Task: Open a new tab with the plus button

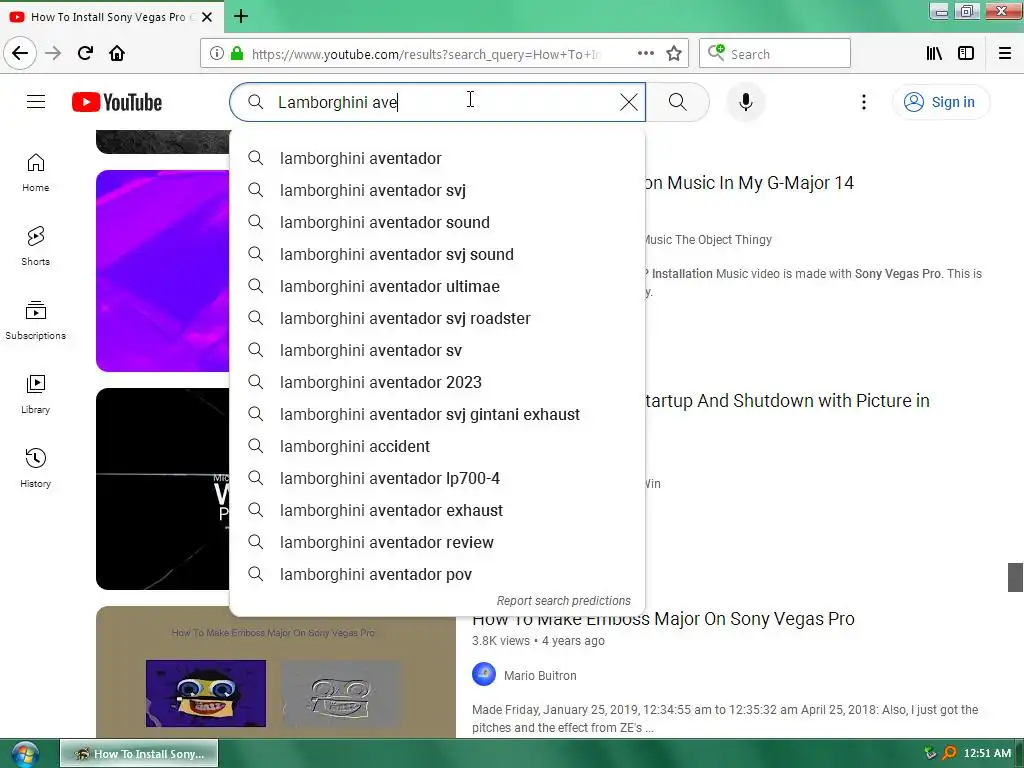Action: [241, 16]
